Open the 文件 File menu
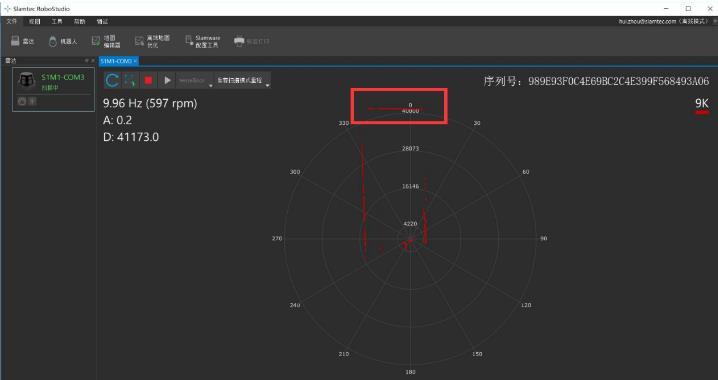 [11, 22]
